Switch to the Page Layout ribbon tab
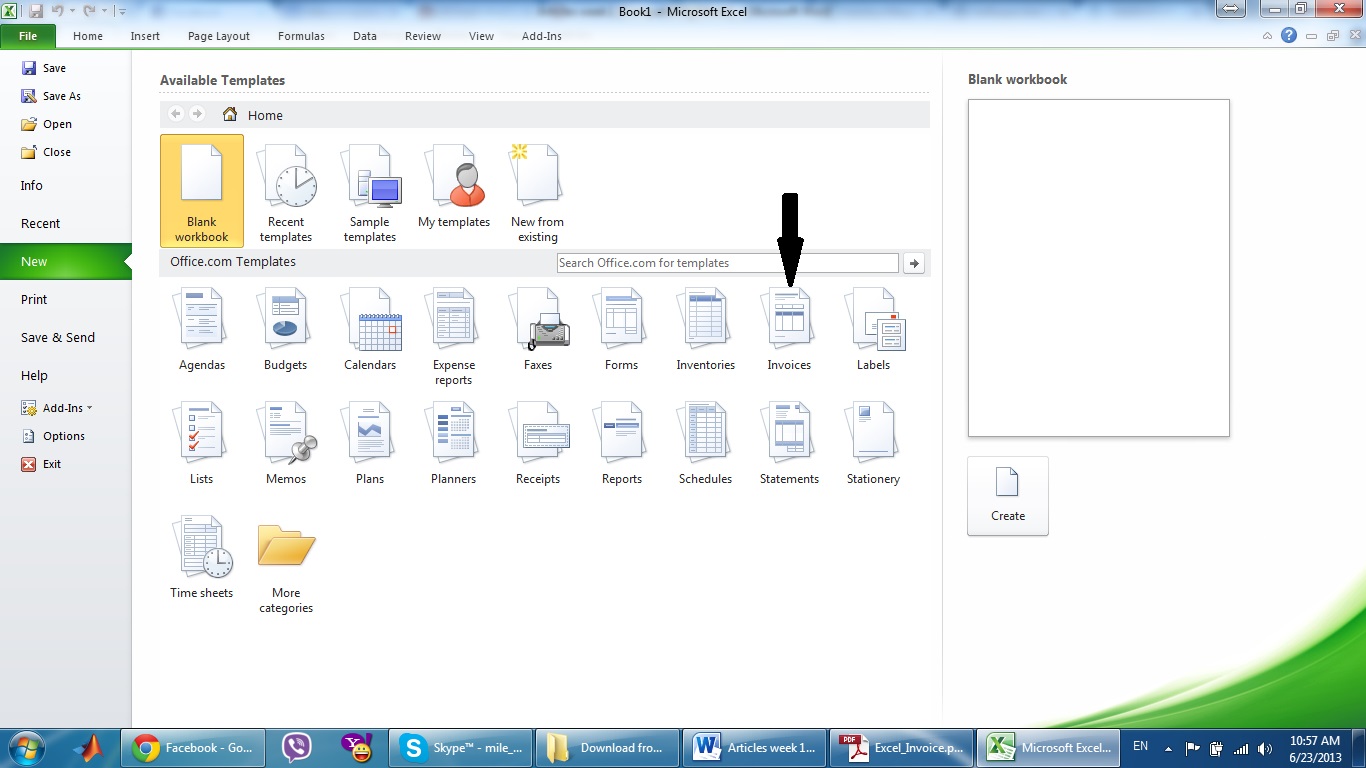This screenshot has width=1366, height=768. click(219, 36)
